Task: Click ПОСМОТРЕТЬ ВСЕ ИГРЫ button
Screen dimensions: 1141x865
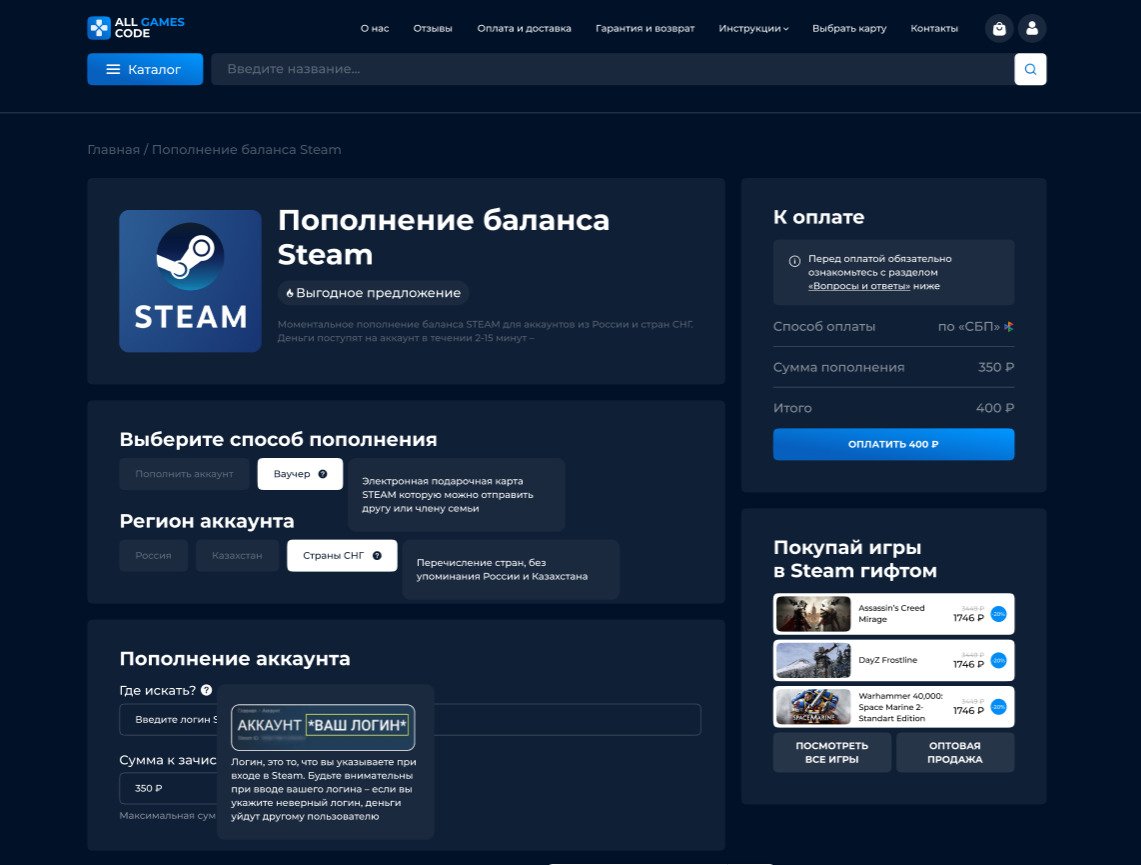Action: tap(832, 752)
